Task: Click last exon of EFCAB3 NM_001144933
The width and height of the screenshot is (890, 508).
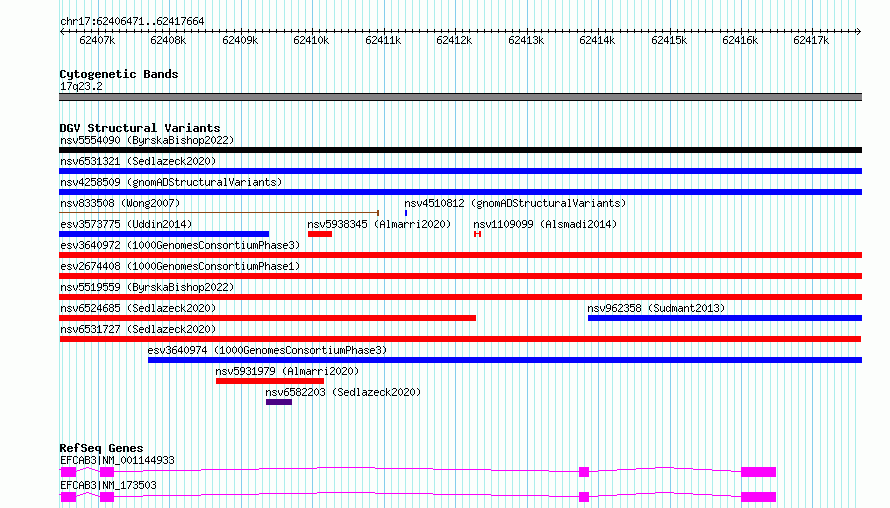Action: point(758,472)
